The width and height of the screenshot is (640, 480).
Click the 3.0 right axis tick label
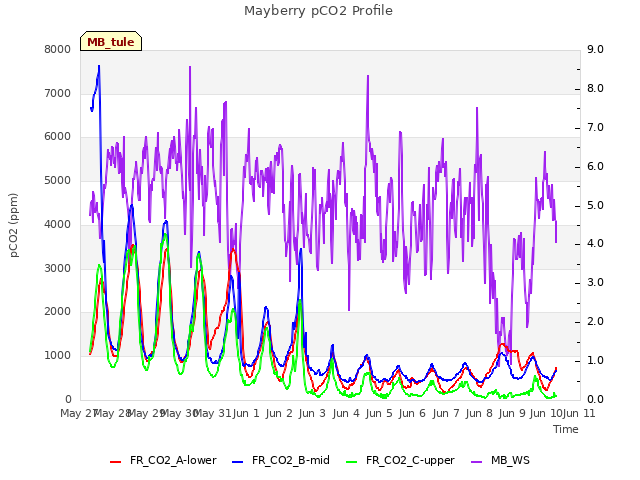point(595,282)
